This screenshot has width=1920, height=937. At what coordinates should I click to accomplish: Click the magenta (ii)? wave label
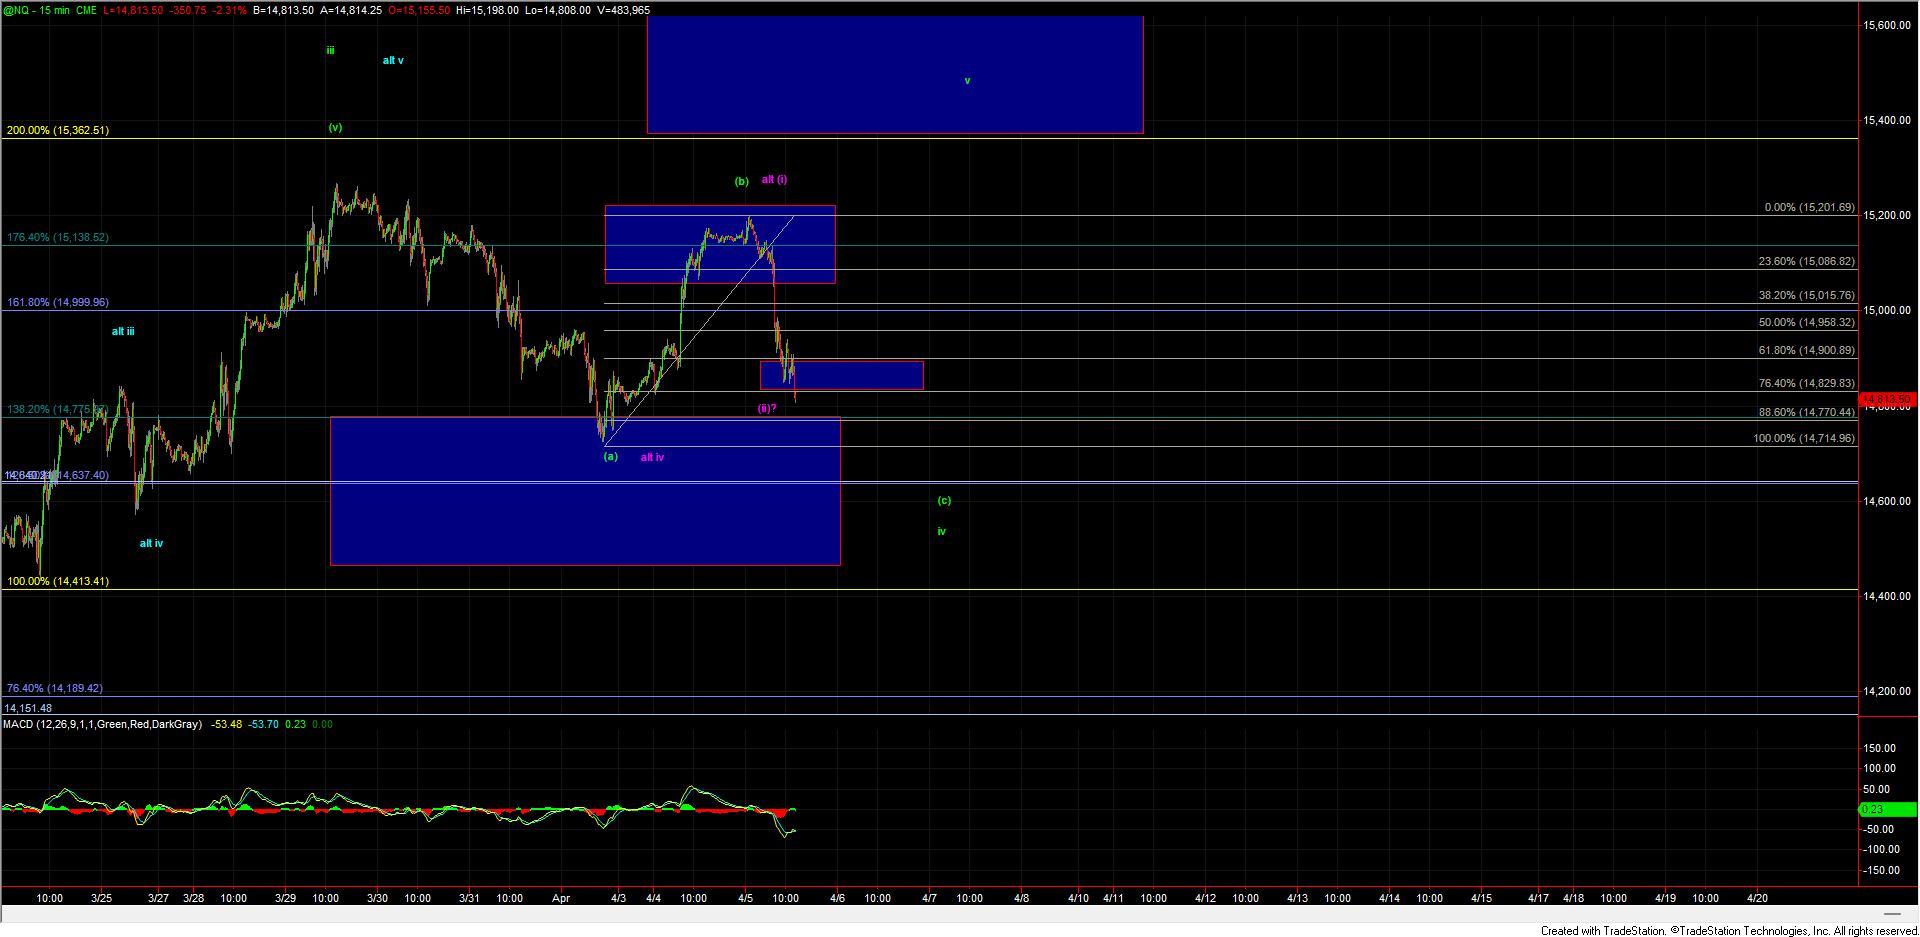click(x=767, y=408)
